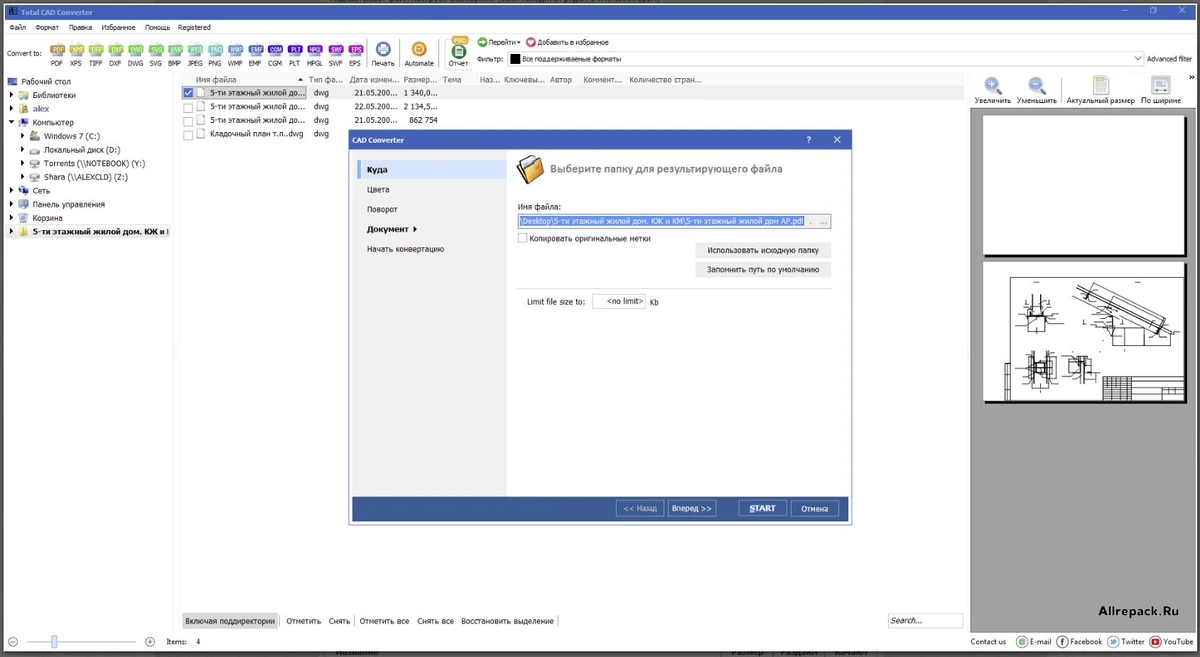The width and height of the screenshot is (1200, 657).
Task: Click Запомнить путь по умолчанию
Action: (763, 269)
